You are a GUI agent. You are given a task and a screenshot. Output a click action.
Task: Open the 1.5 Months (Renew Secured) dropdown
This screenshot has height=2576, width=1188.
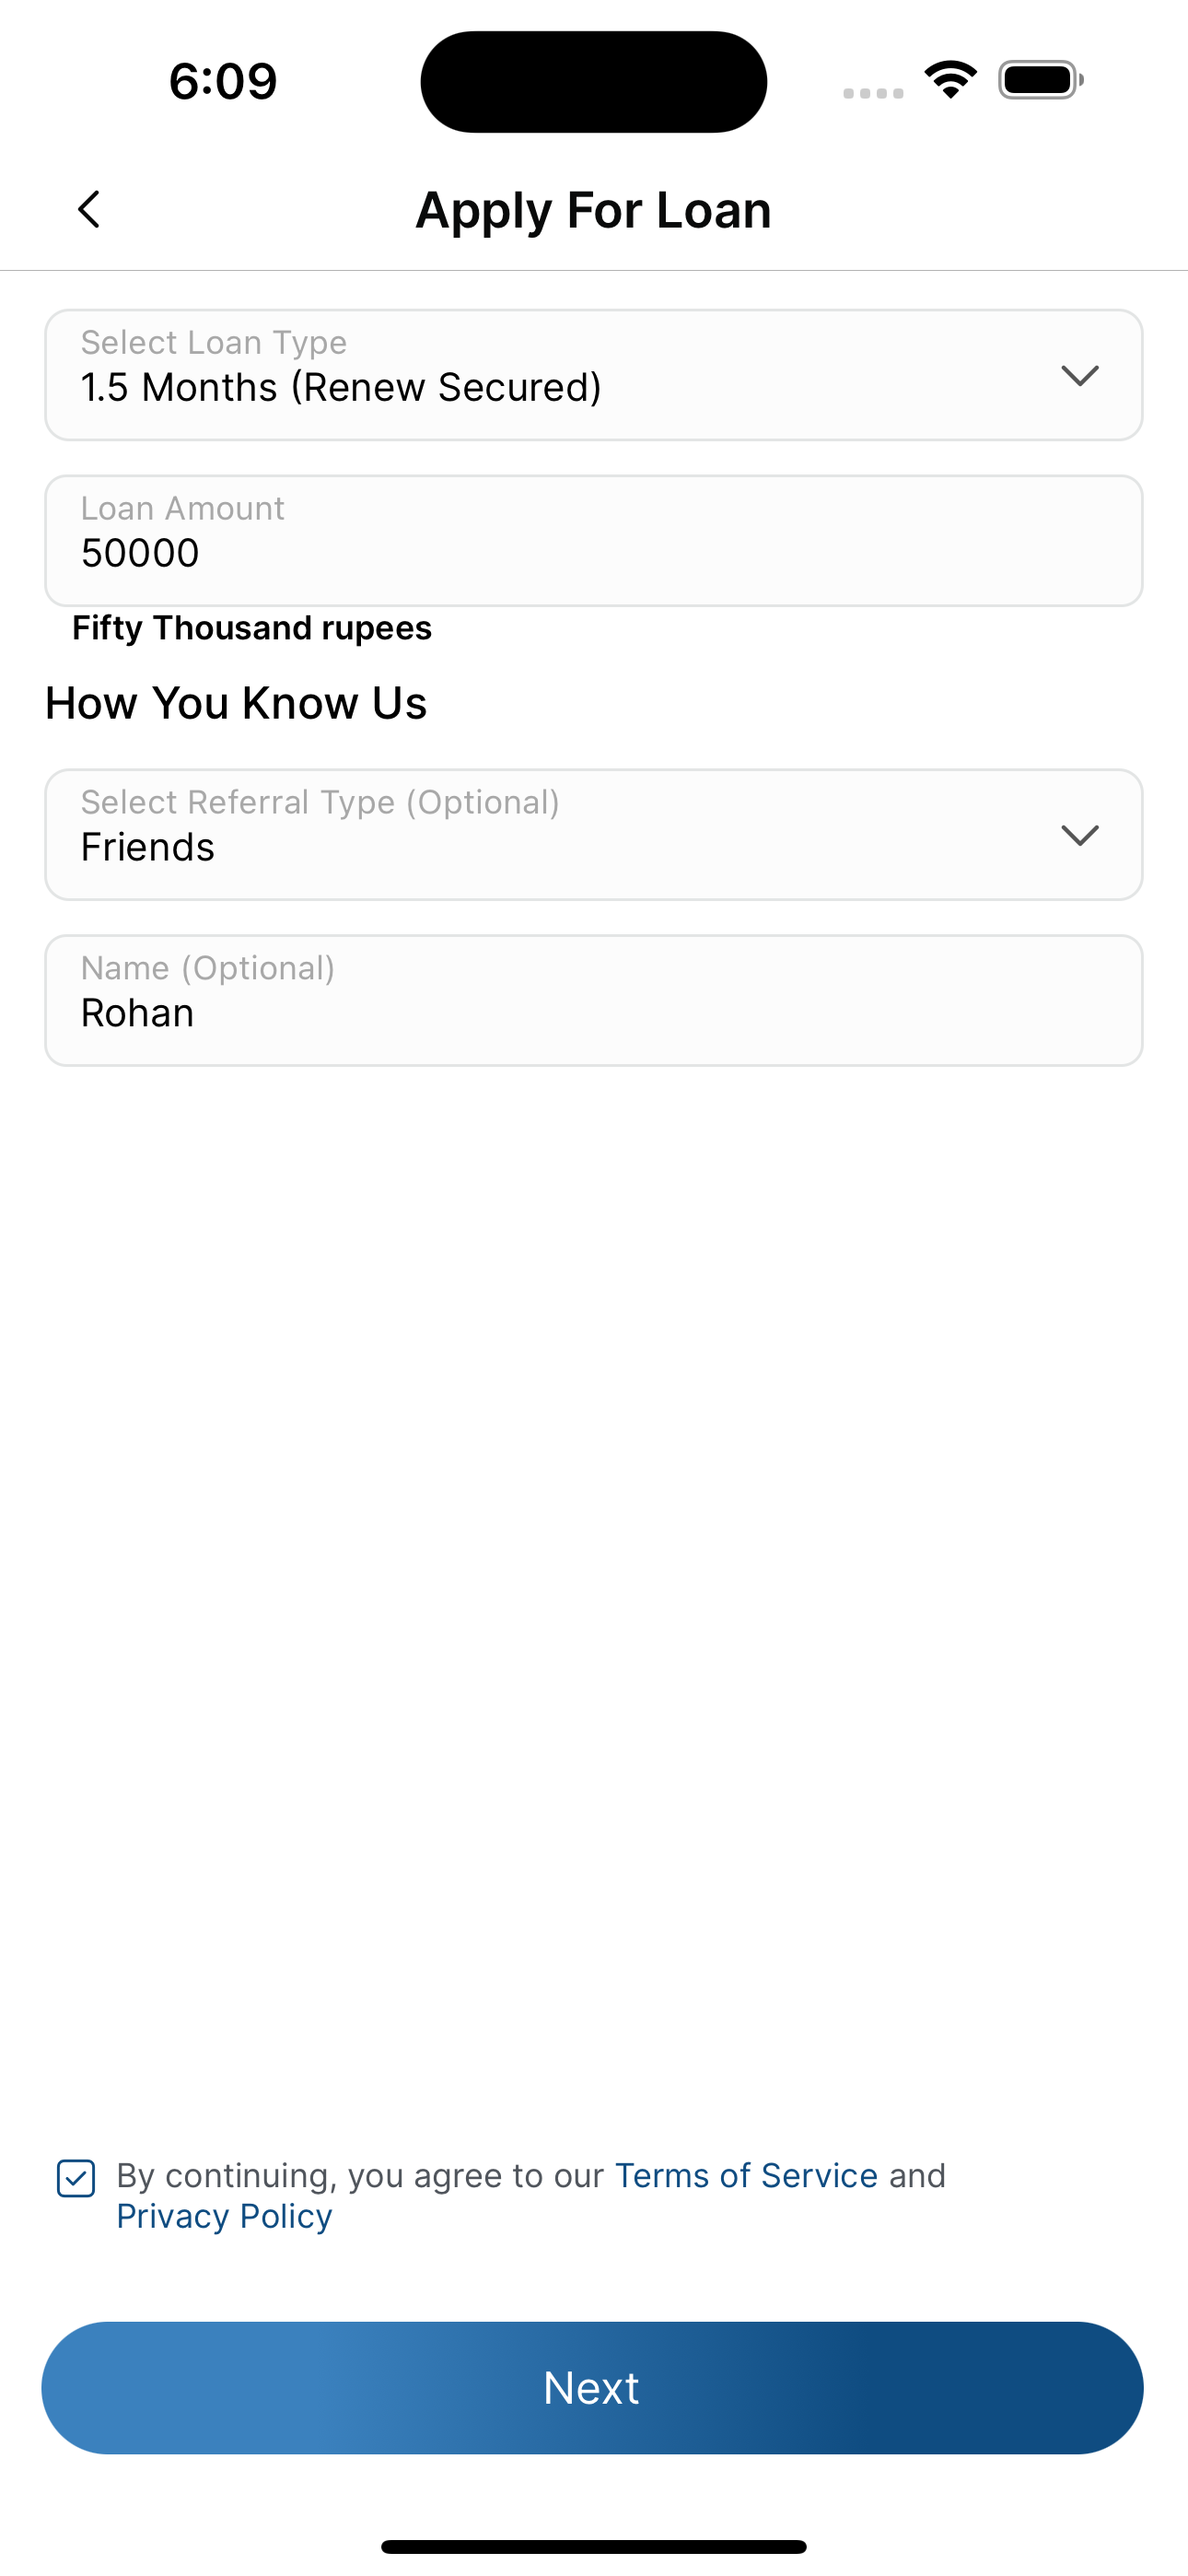pos(594,375)
